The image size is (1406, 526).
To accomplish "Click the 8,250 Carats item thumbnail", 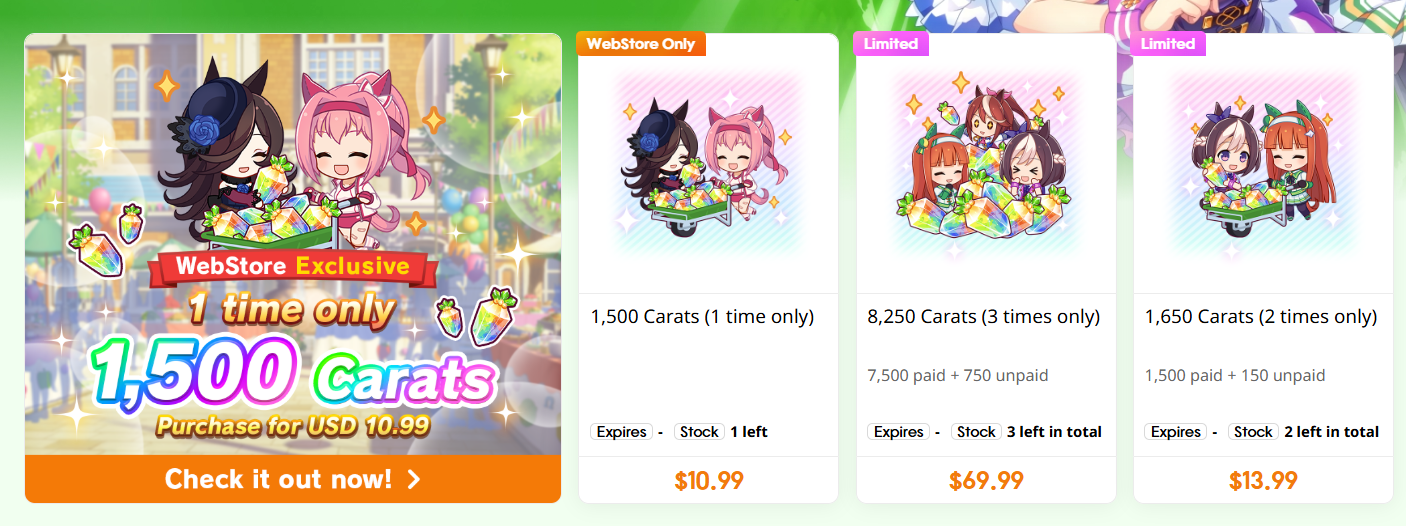I will [986, 163].
